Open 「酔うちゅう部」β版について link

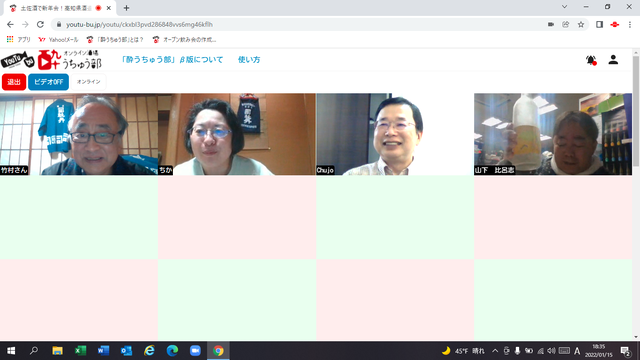click(172, 60)
